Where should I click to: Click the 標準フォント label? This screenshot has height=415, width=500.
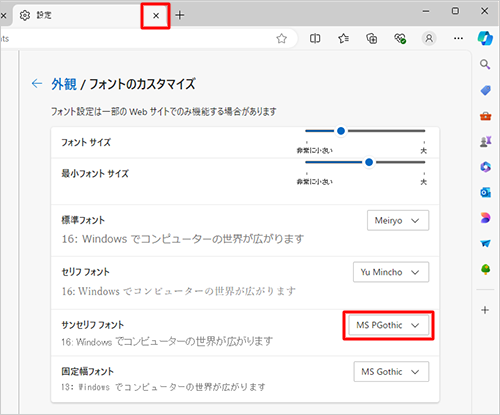[83, 220]
